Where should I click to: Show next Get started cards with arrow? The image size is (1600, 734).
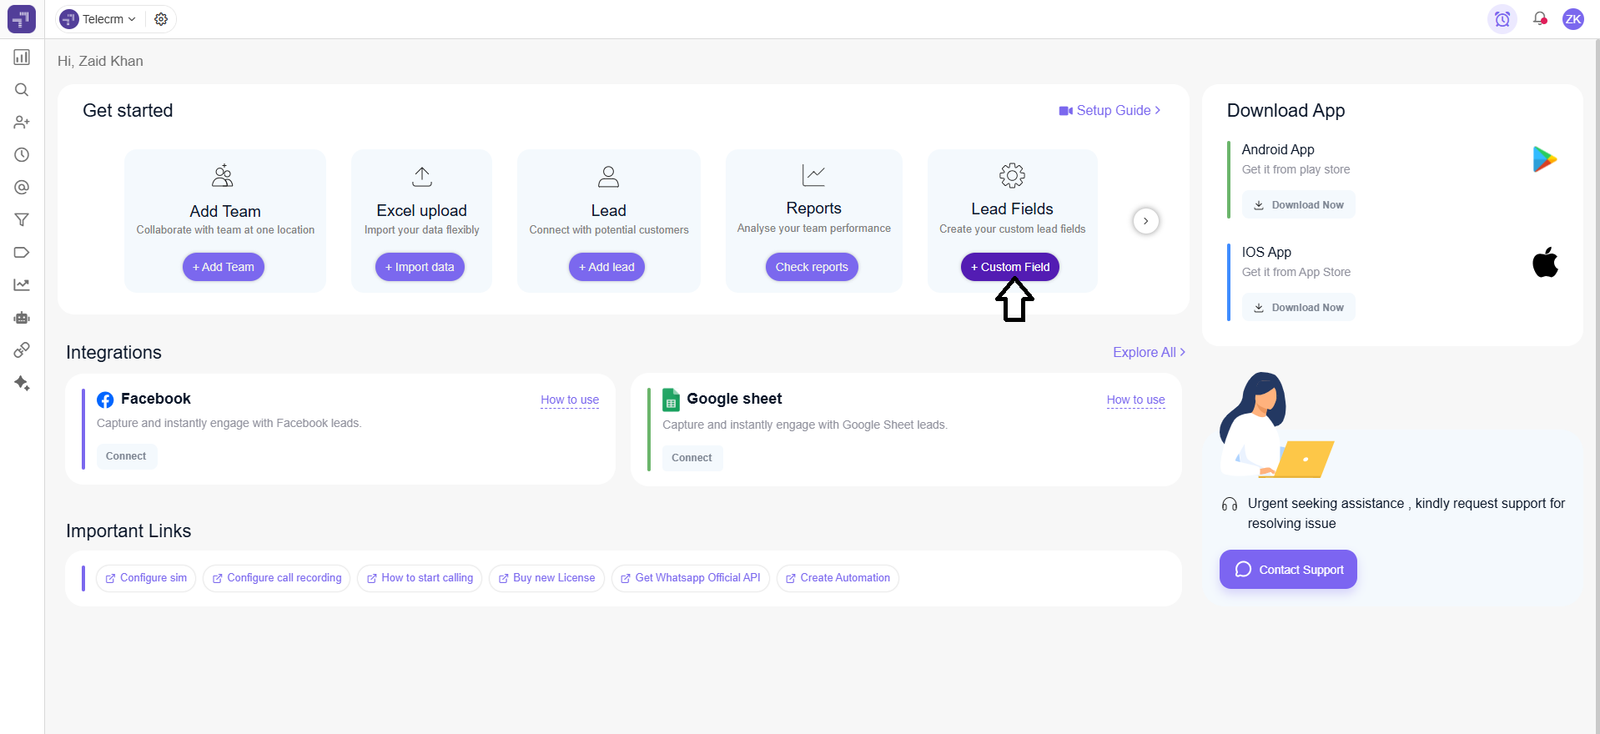(x=1146, y=221)
